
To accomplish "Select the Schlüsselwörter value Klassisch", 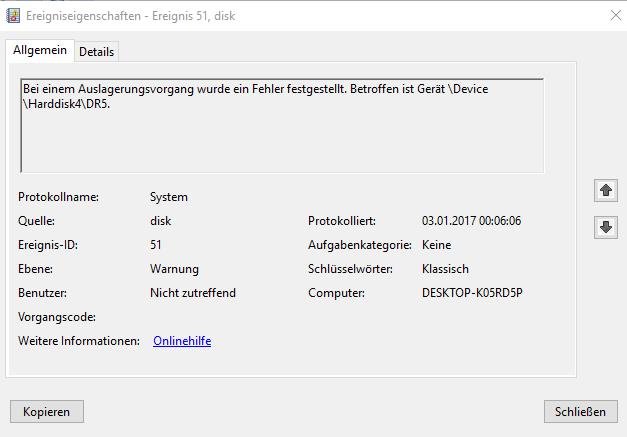I will (x=445, y=269).
